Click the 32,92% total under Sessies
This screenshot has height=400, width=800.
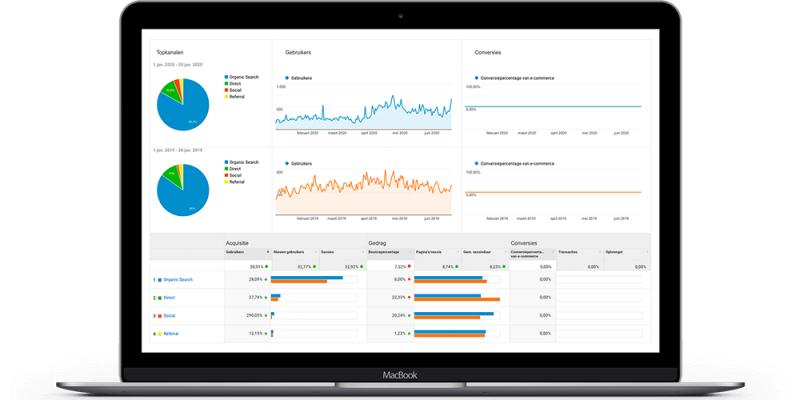pyautogui.click(x=351, y=266)
